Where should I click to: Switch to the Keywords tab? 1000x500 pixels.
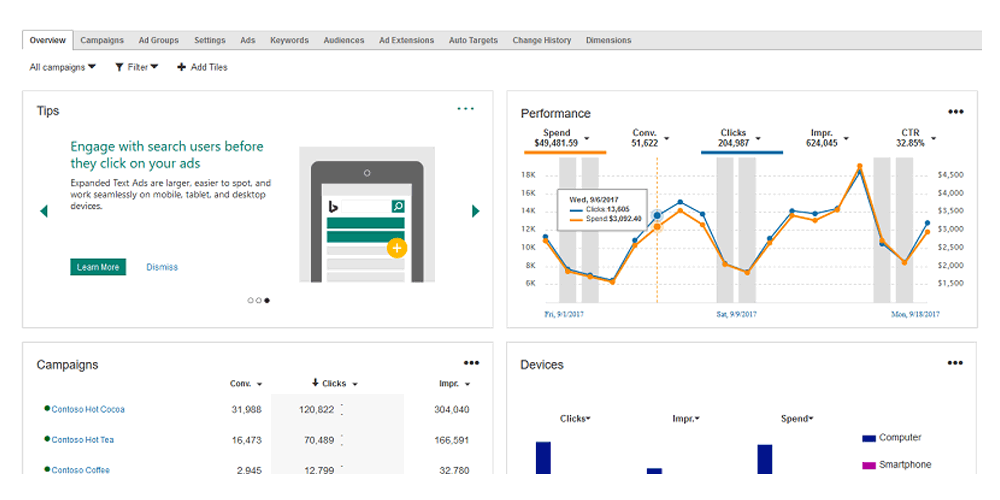[289, 40]
